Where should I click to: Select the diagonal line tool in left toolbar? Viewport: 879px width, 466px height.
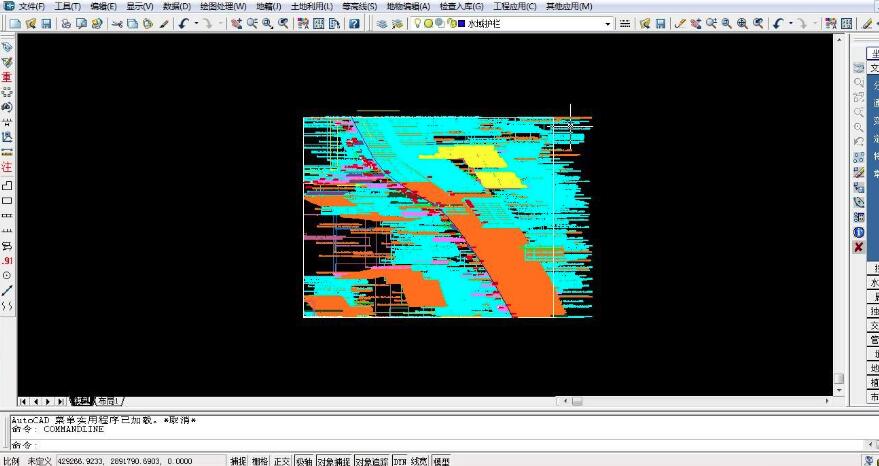7,290
